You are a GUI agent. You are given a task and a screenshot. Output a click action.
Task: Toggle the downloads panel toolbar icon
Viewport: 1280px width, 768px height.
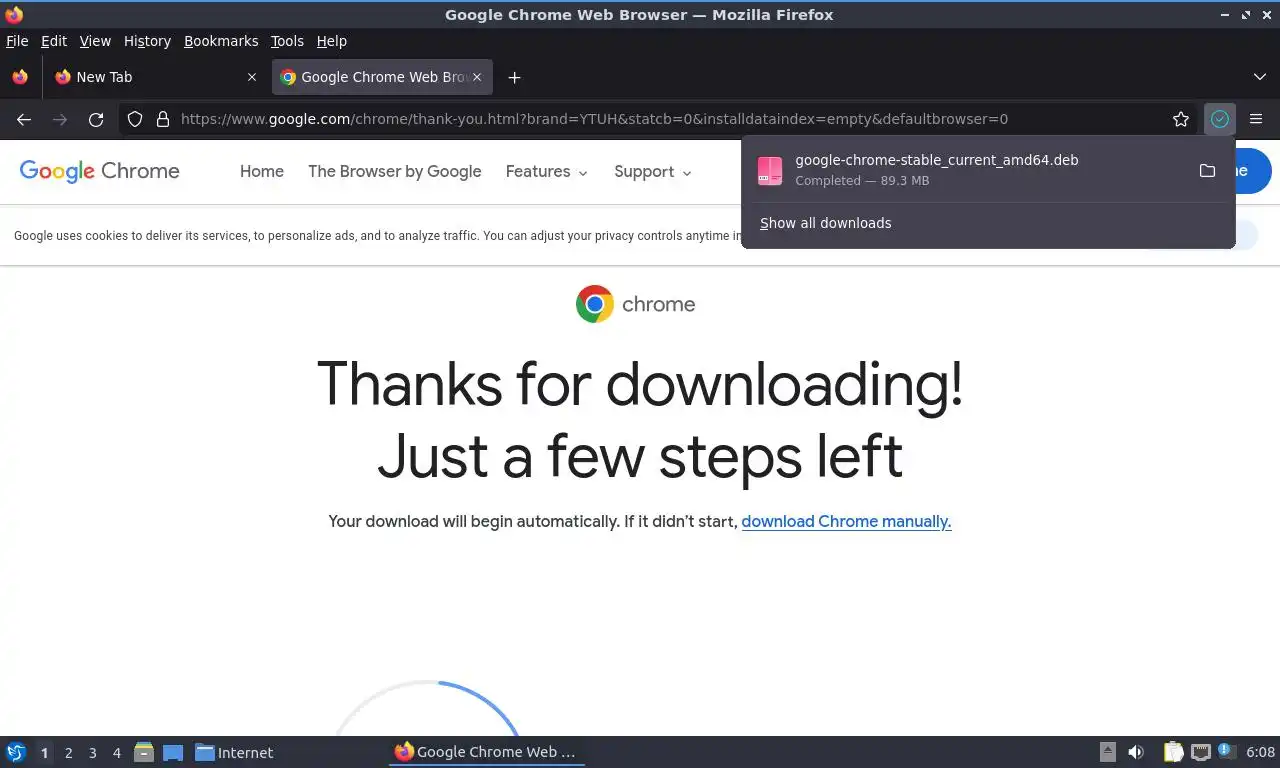(1219, 119)
